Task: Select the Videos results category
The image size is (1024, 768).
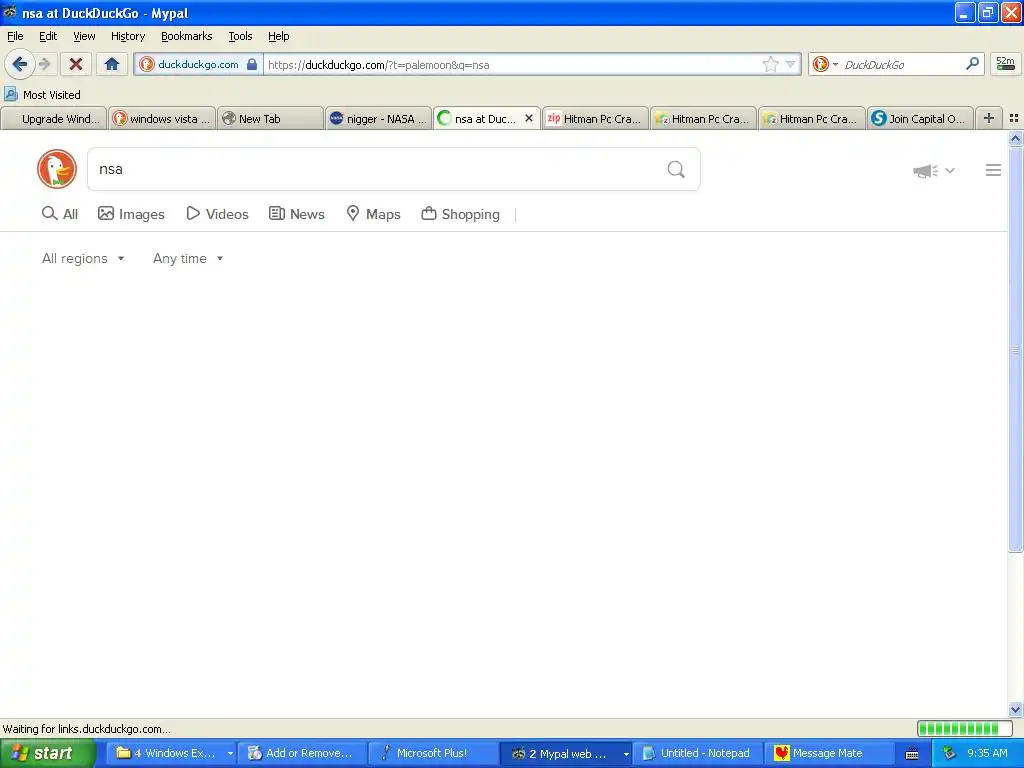Action: point(217,214)
